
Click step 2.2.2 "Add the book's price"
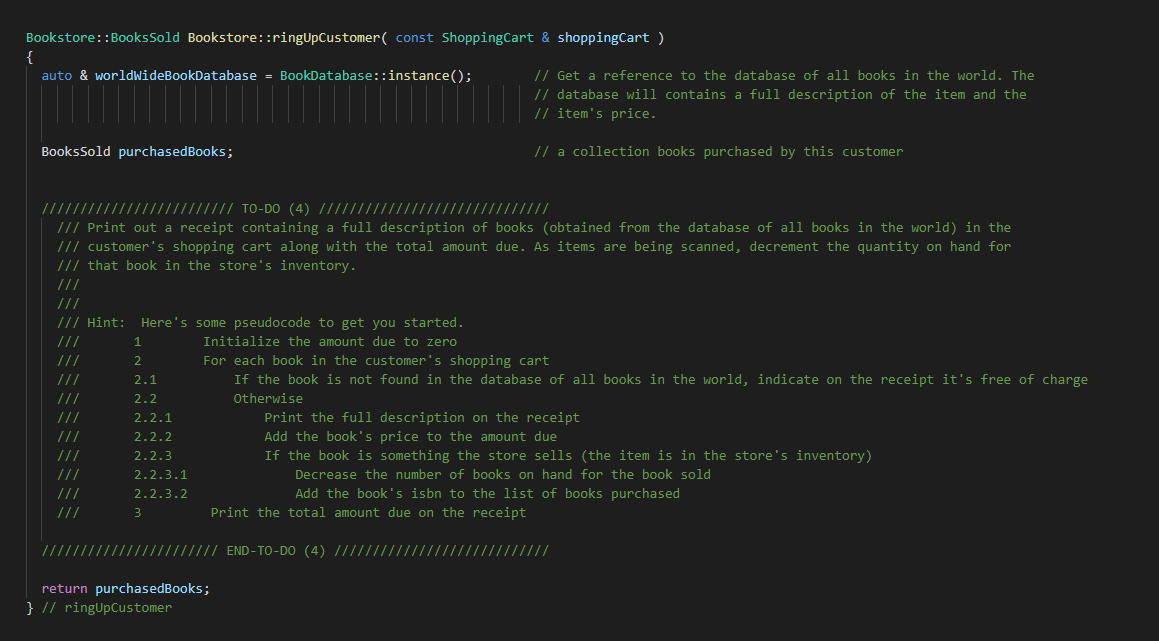(411, 437)
